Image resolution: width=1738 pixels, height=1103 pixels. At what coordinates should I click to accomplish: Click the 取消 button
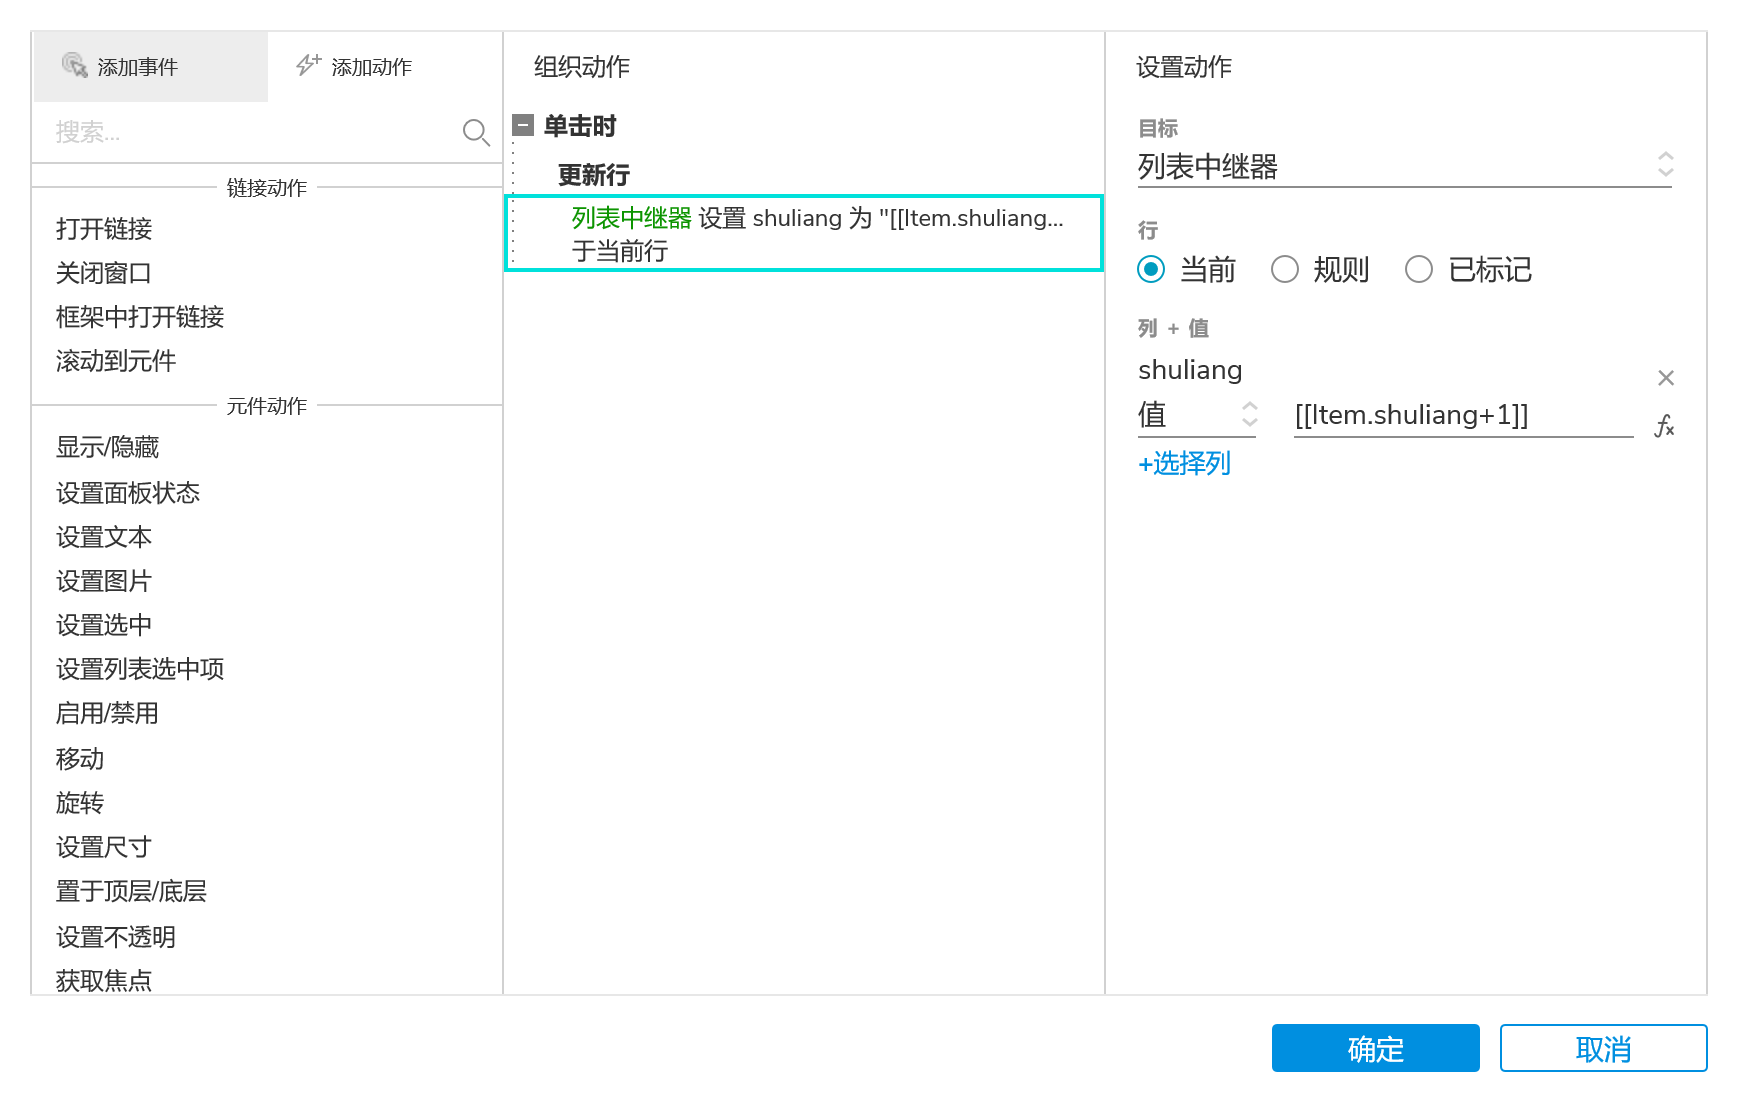pos(1603,1048)
